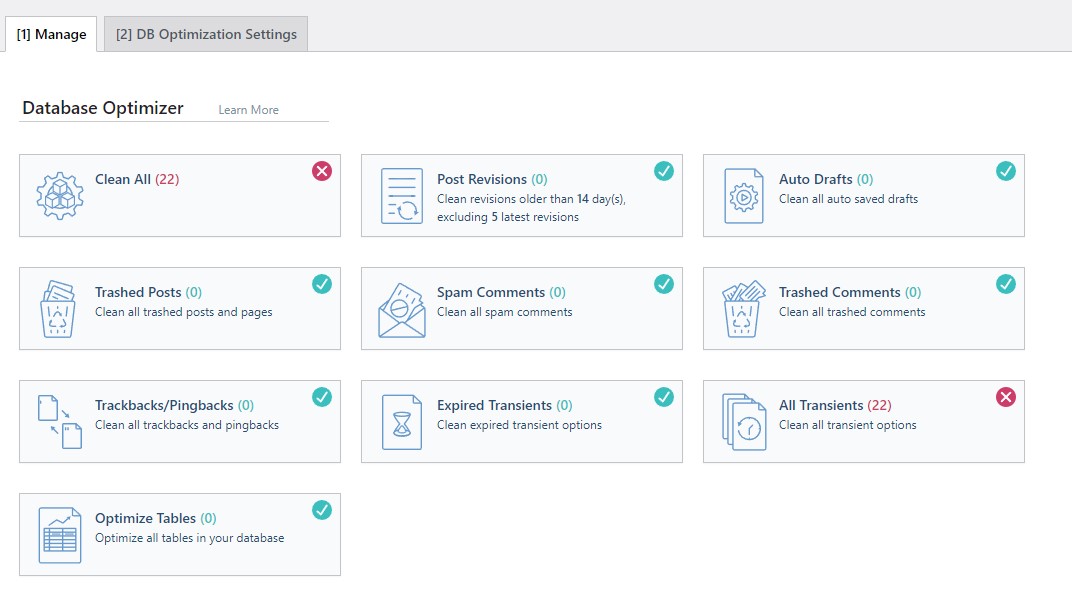
Task: Click the All Transients clock pages icon
Action: (x=744, y=422)
